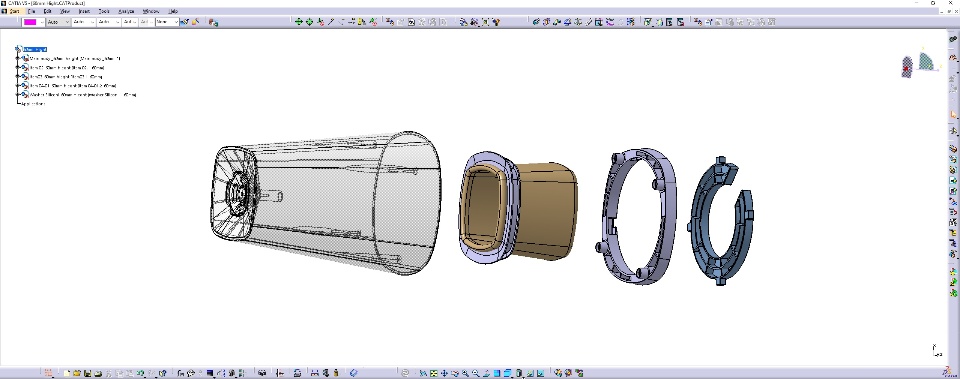Open the Tools menu
The image size is (960, 379).
pyautogui.click(x=104, y=11)
